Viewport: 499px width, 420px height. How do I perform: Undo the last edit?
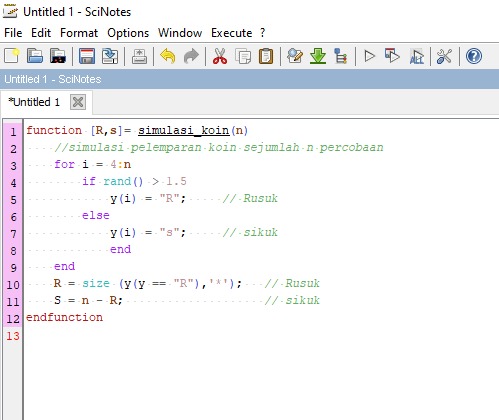tap(168, 56)
